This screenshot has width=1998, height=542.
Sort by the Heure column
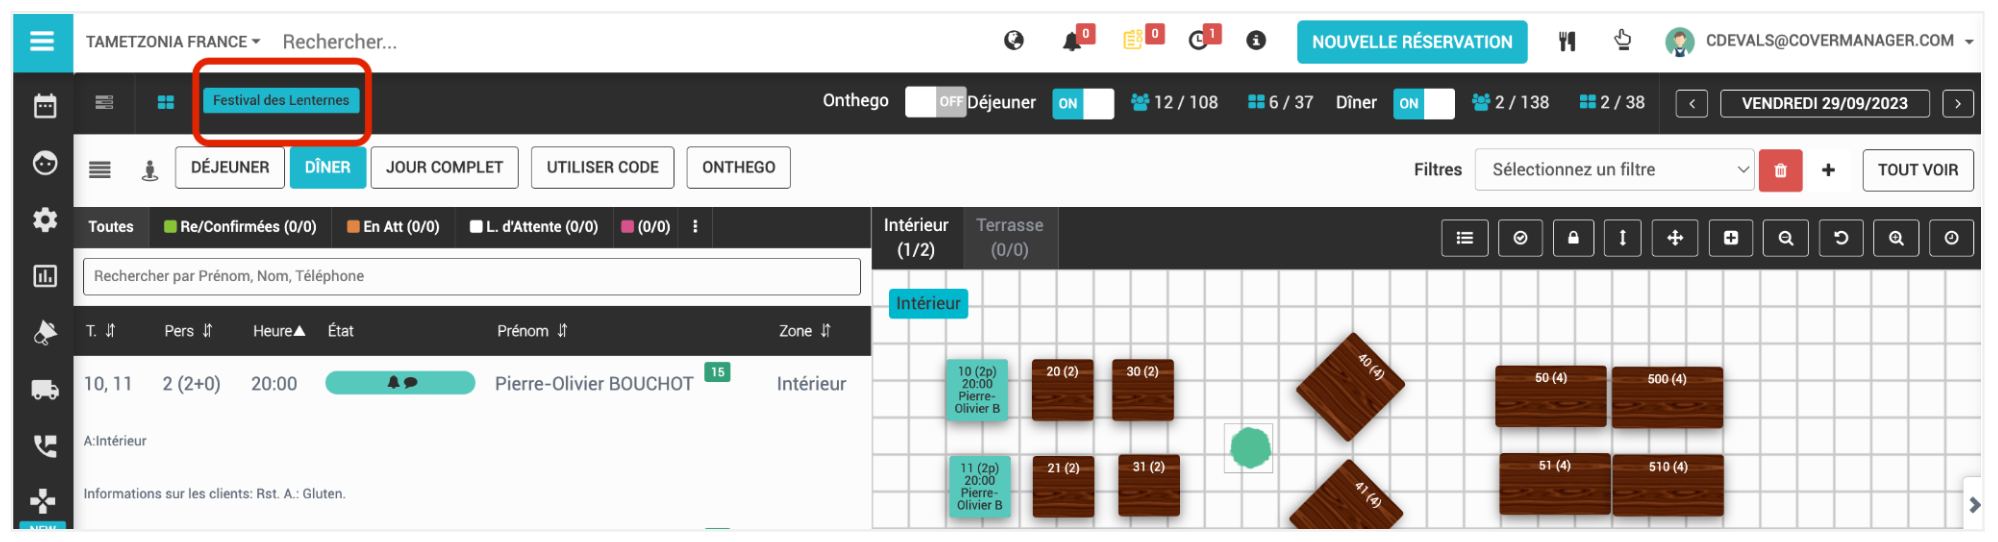[279, 331]
